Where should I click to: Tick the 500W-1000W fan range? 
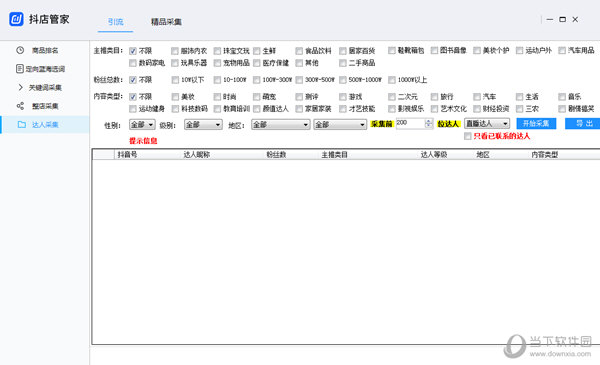pos(343,80)
